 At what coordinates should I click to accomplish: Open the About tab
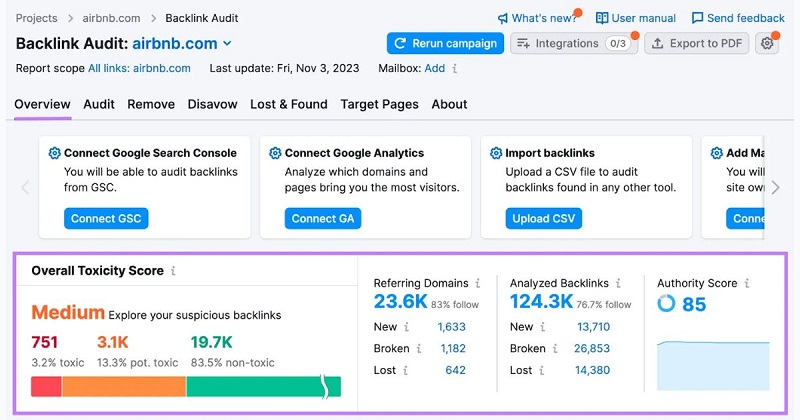[x=449, y=104]
